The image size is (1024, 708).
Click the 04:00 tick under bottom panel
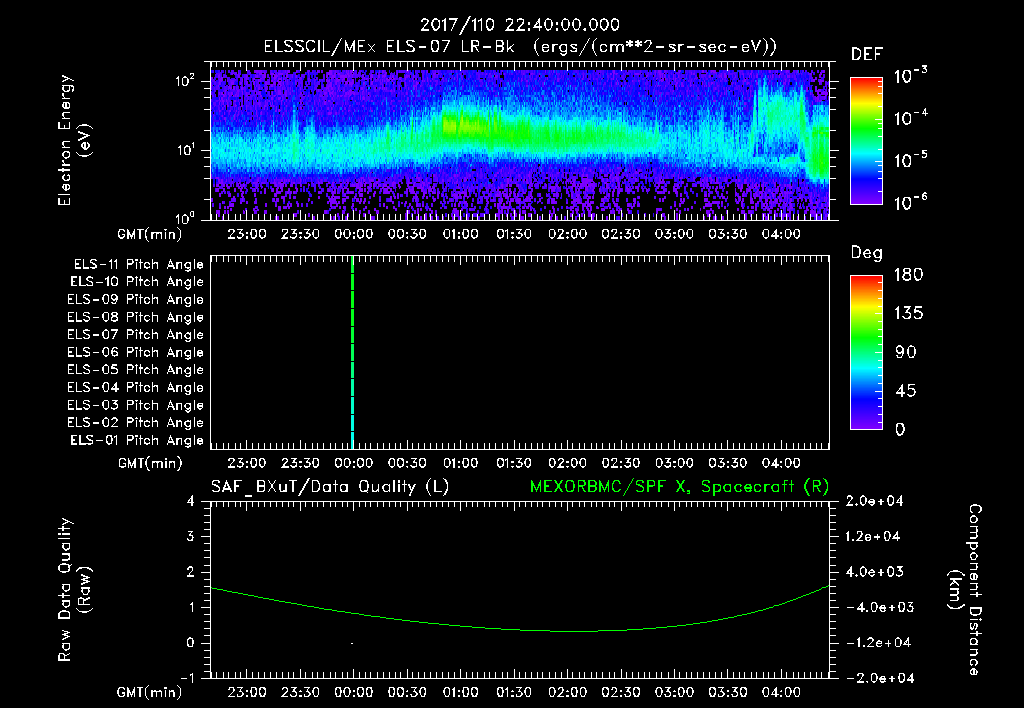[x=781, y=692]
